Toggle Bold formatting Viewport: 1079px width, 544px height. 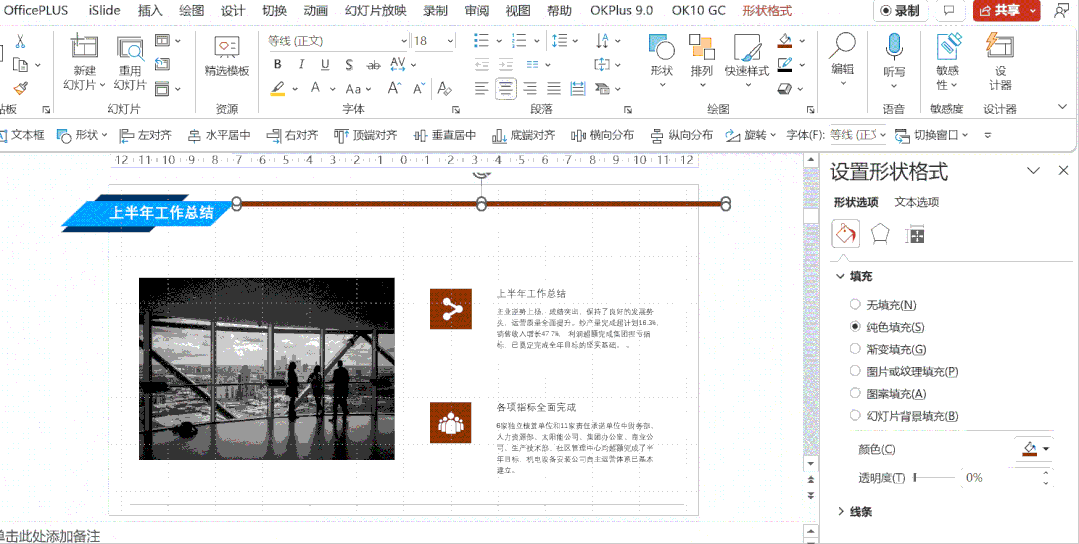[277, 65]
